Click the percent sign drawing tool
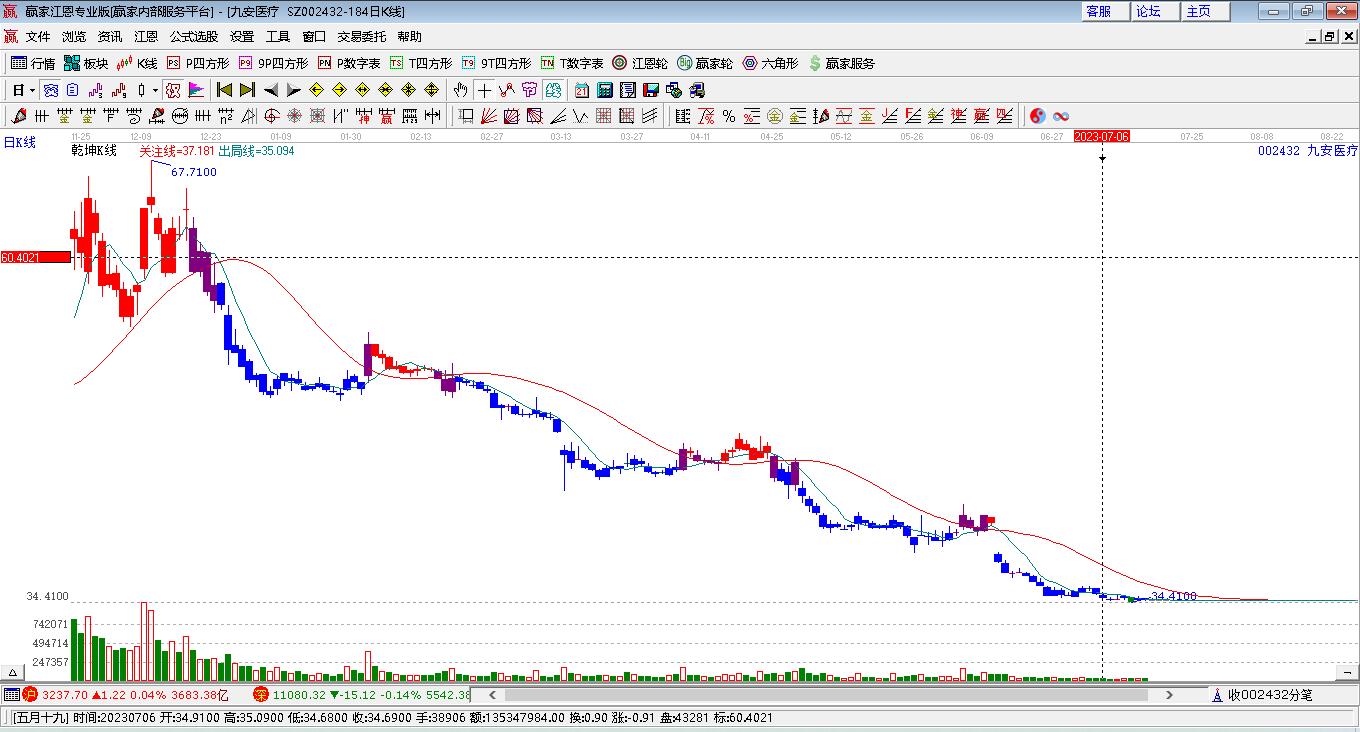Image resolution: width=1360 pixels, height=732 pixels. coord(729,116)
